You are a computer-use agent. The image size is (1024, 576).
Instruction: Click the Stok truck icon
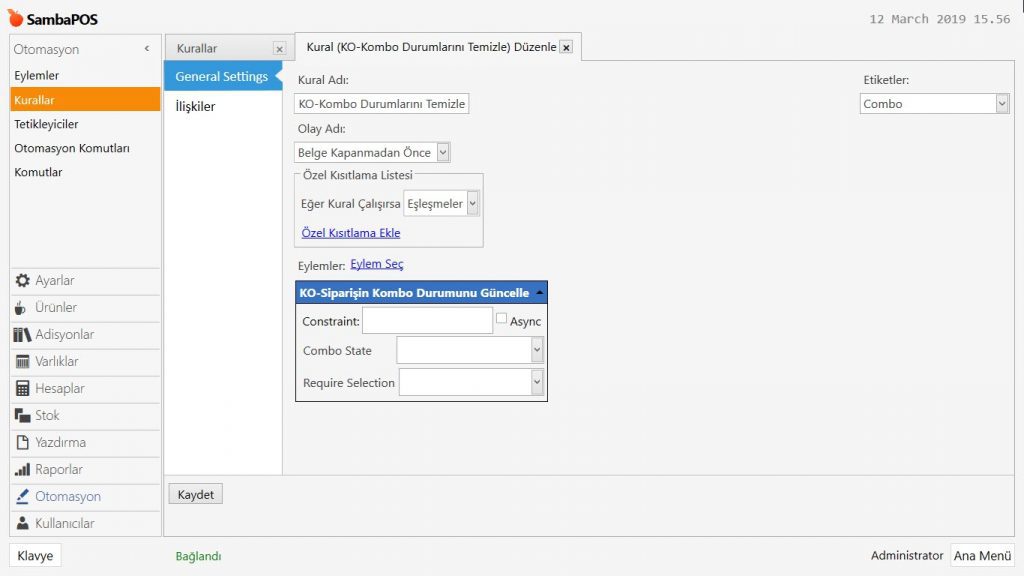pyautogui.click(x=22, y=416)
